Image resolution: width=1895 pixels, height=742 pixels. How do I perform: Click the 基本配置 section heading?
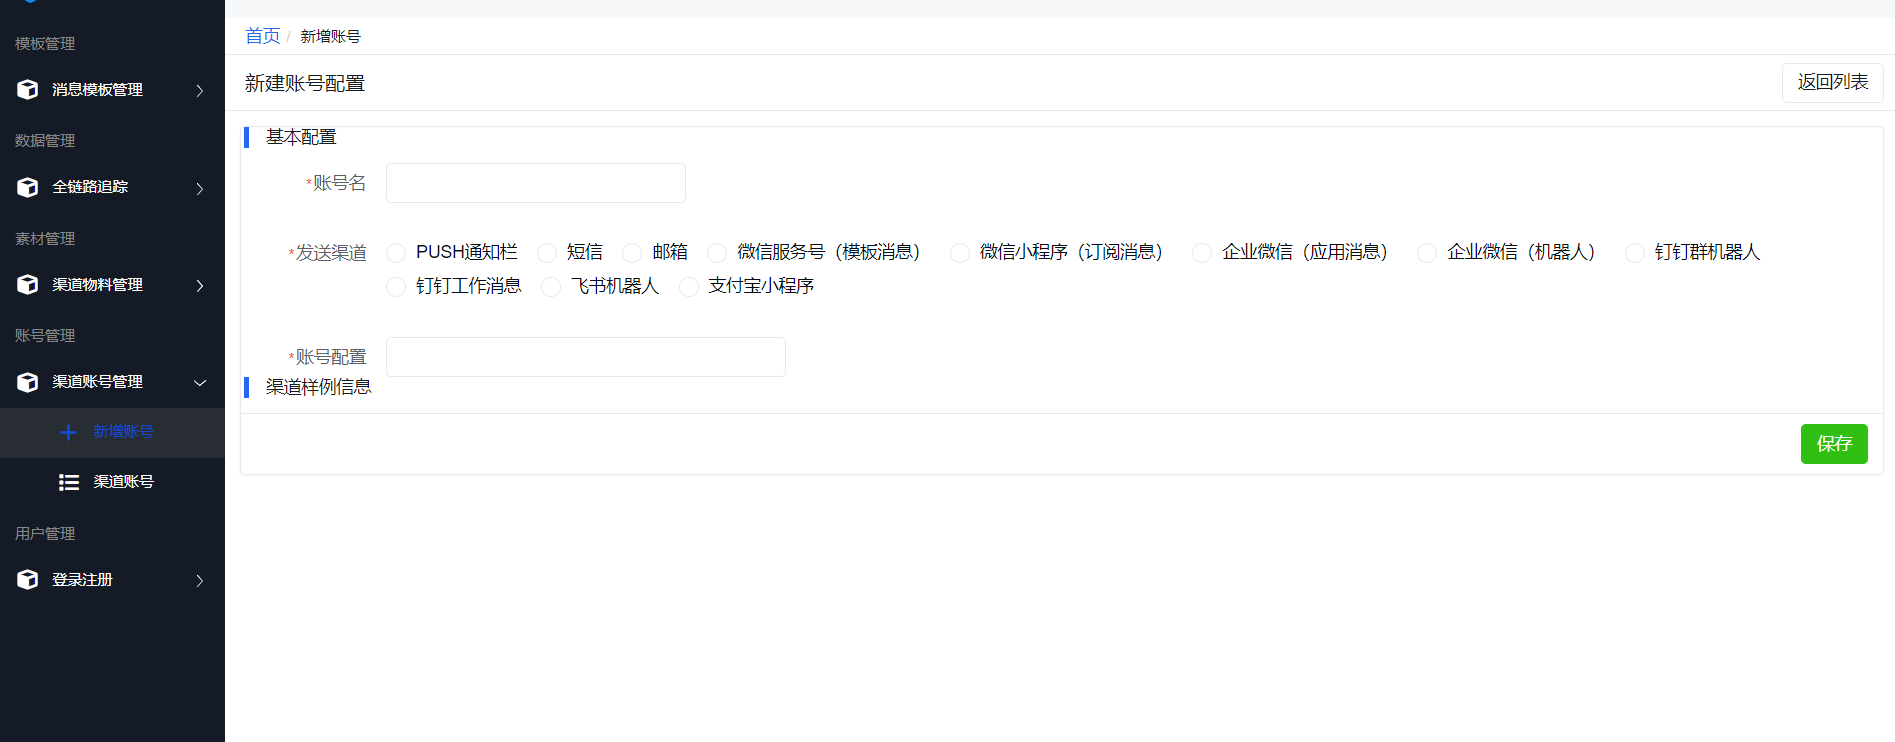point(301,137)
